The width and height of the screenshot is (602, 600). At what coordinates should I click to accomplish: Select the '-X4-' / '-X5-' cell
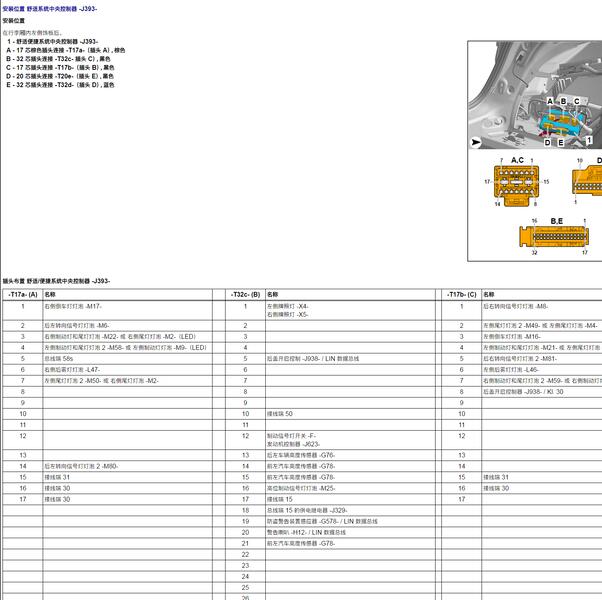[351, 310]
